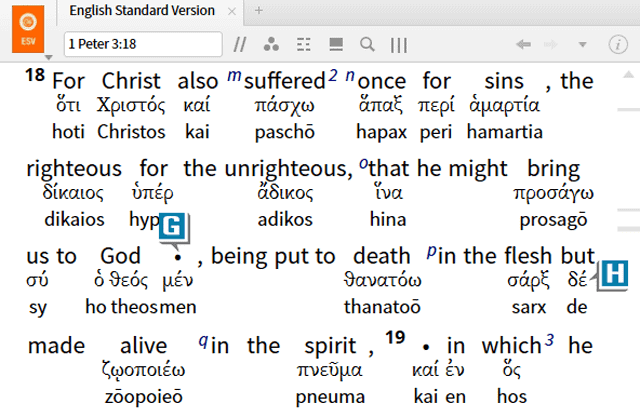Go back with left arrow
The width and height of the screenshot is (640, 417).
[522, 44]
